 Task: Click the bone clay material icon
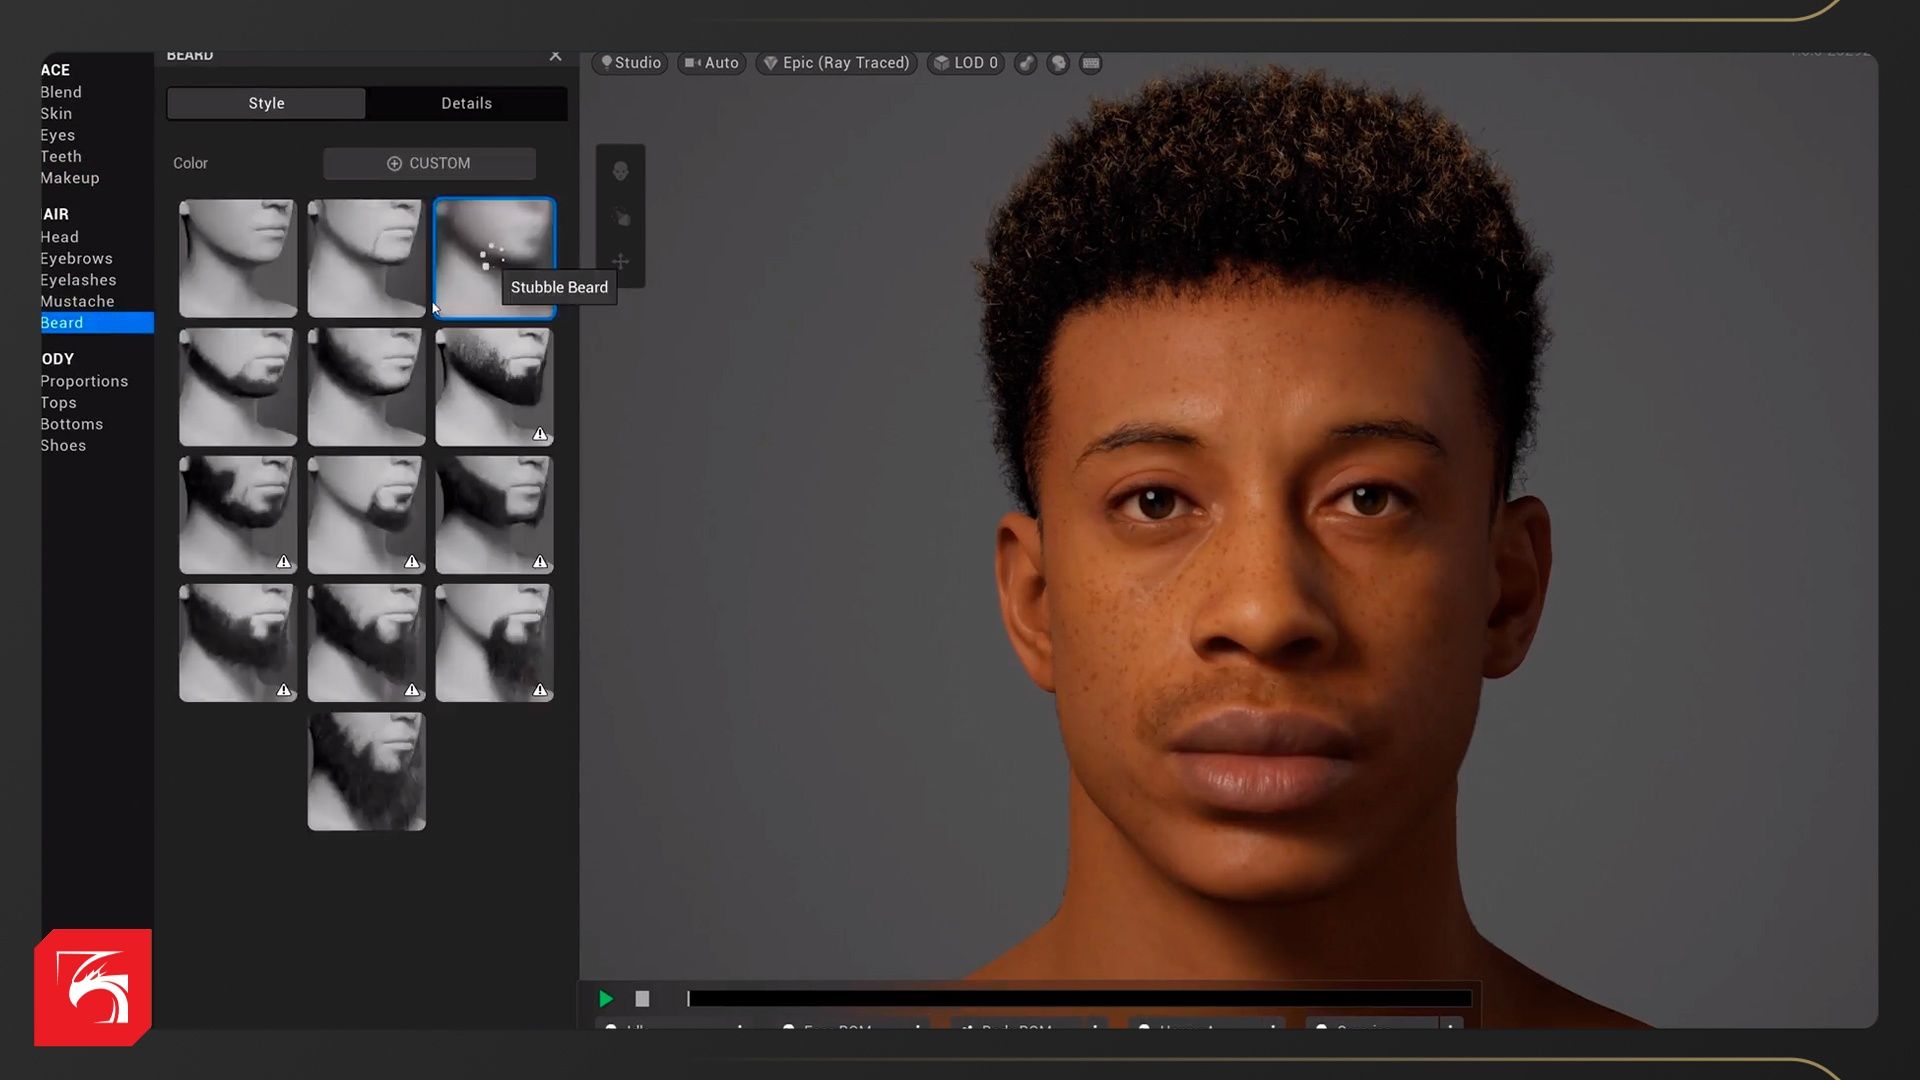pos(1026,63)
